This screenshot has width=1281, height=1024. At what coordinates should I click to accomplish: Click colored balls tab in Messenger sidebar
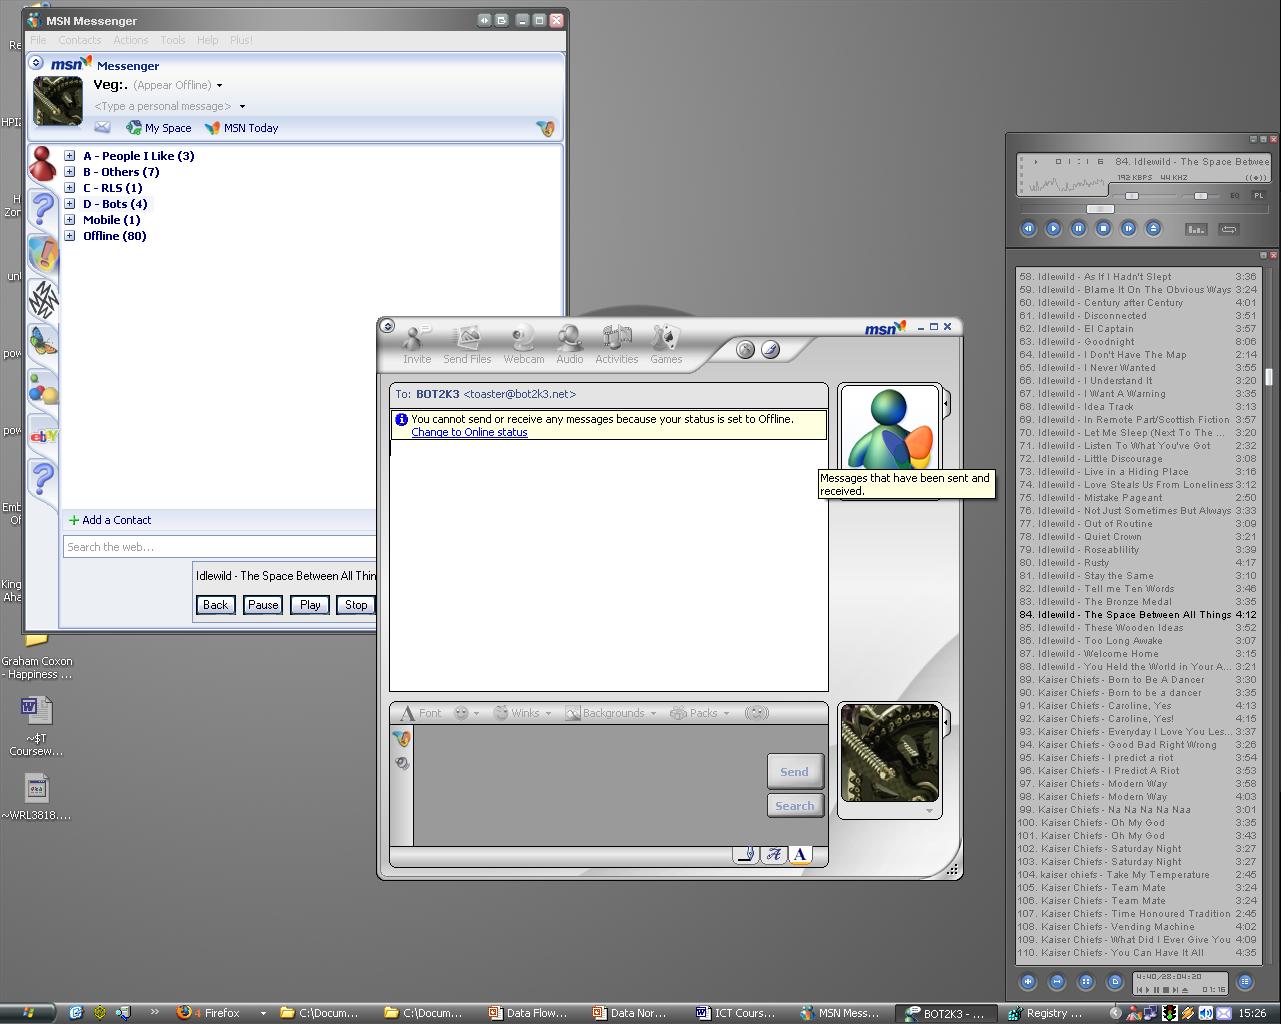[x=43, y=389]
